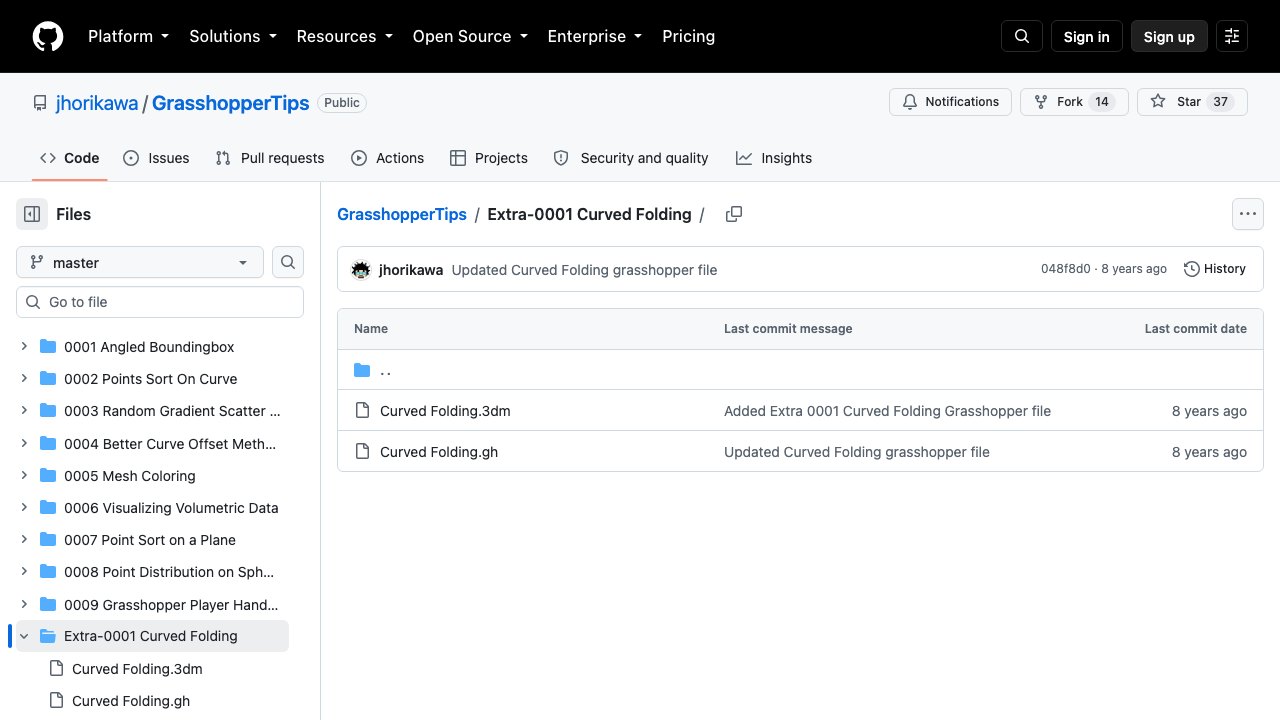Open the GitHub homepage logo
The image size is (1280, 720).
tap(48, 36)
